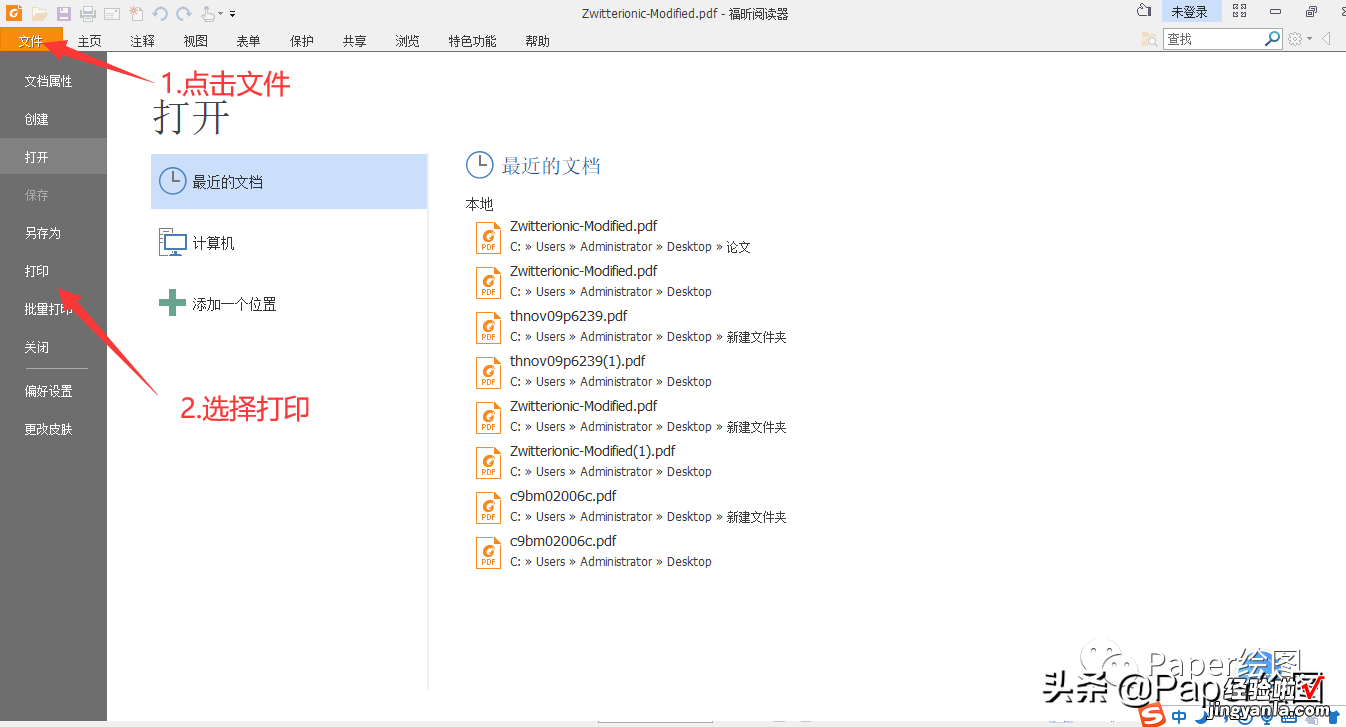This screenshot has width=1346, height=727.
Task: Switch to the 帮助 tab
Action: tap(538, 41)
